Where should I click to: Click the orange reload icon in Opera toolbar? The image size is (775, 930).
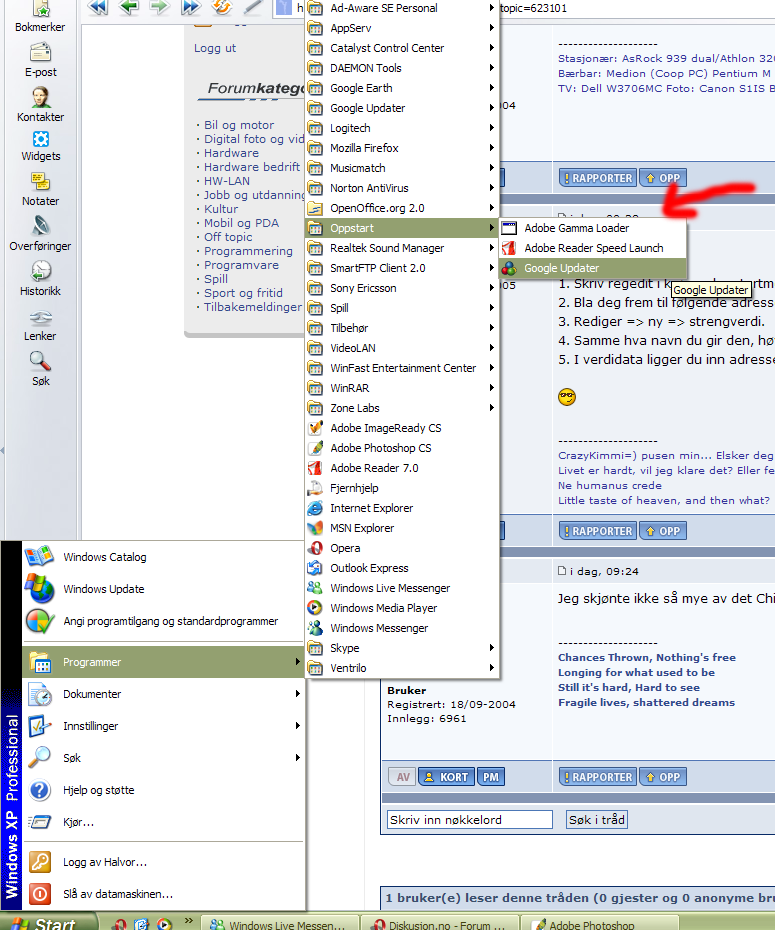(x=222, y=7)
